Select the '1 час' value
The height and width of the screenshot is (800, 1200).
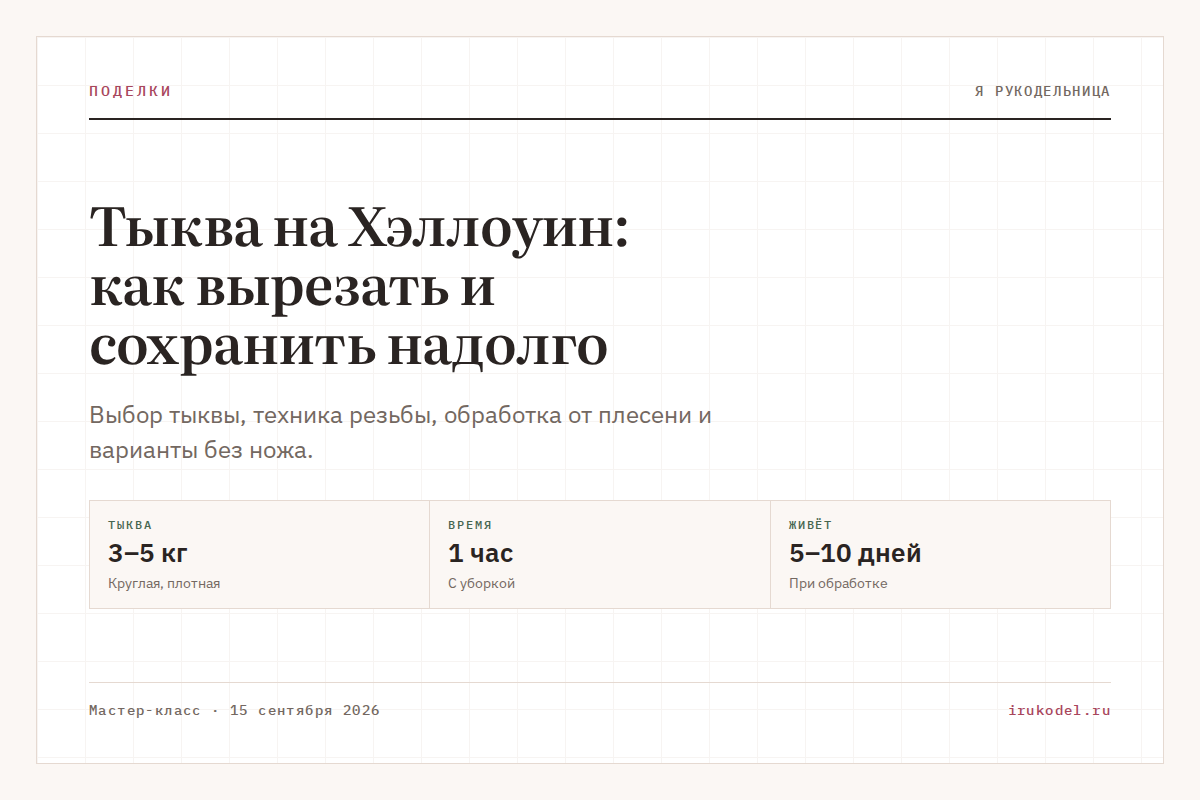tap(481, 553)
